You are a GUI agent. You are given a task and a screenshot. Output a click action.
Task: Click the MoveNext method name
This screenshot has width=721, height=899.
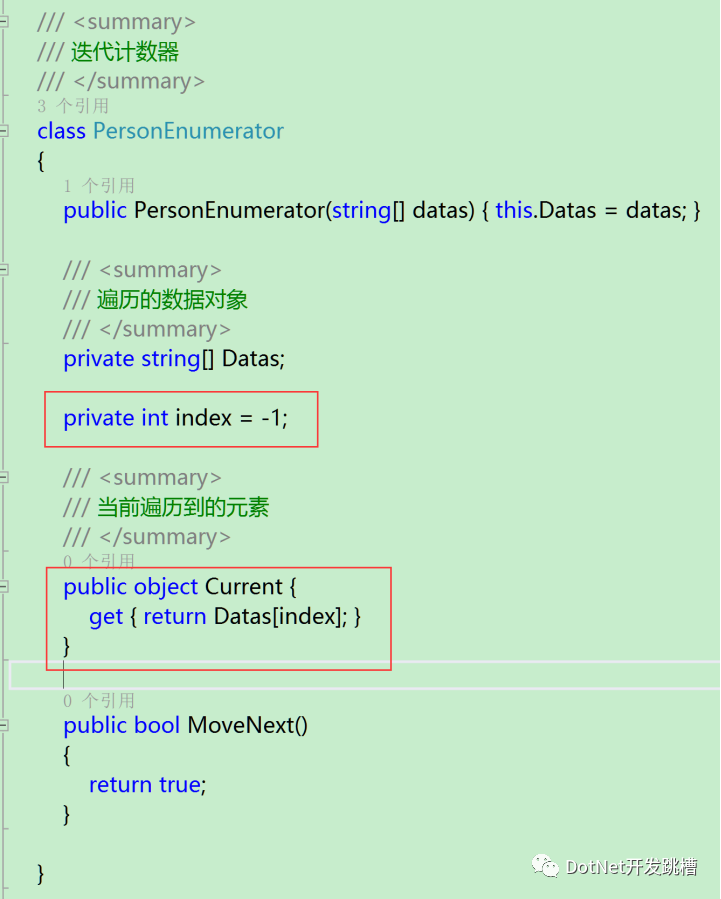(248, 725)
